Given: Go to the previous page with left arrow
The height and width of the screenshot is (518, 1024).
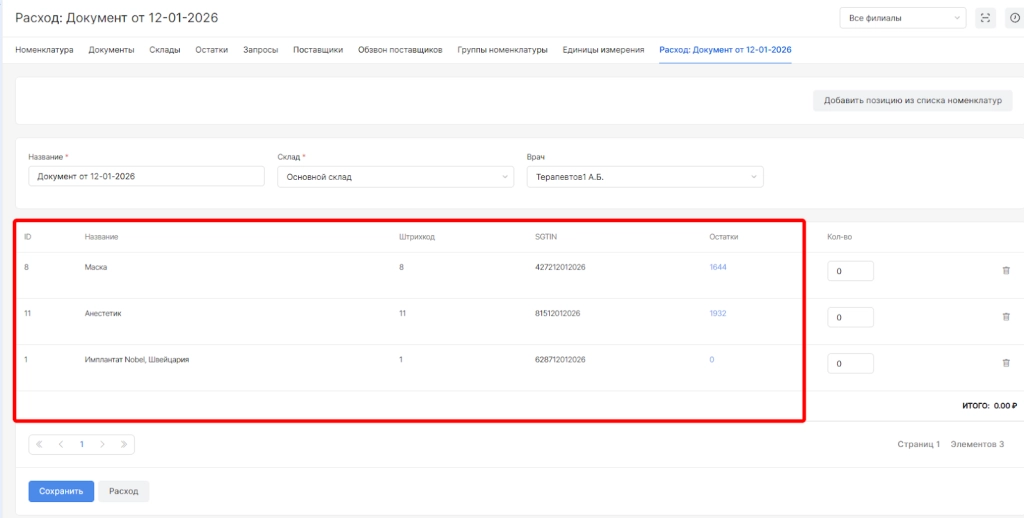Looking at the screenshot, I should 61,444.
